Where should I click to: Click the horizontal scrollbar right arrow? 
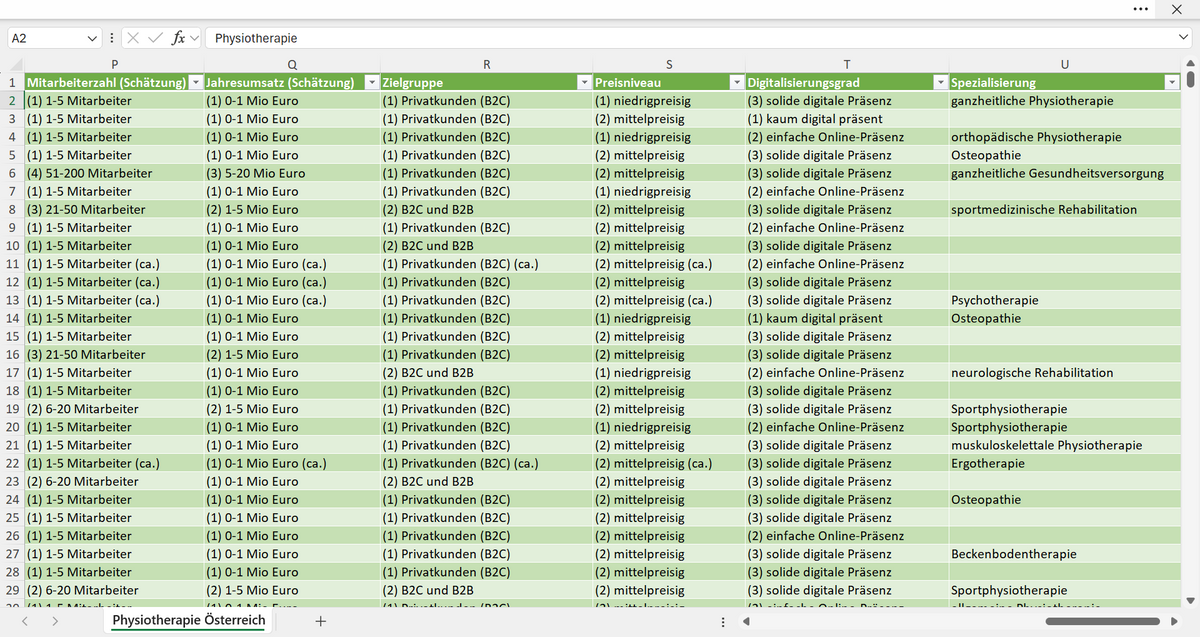coord(1175,621)
